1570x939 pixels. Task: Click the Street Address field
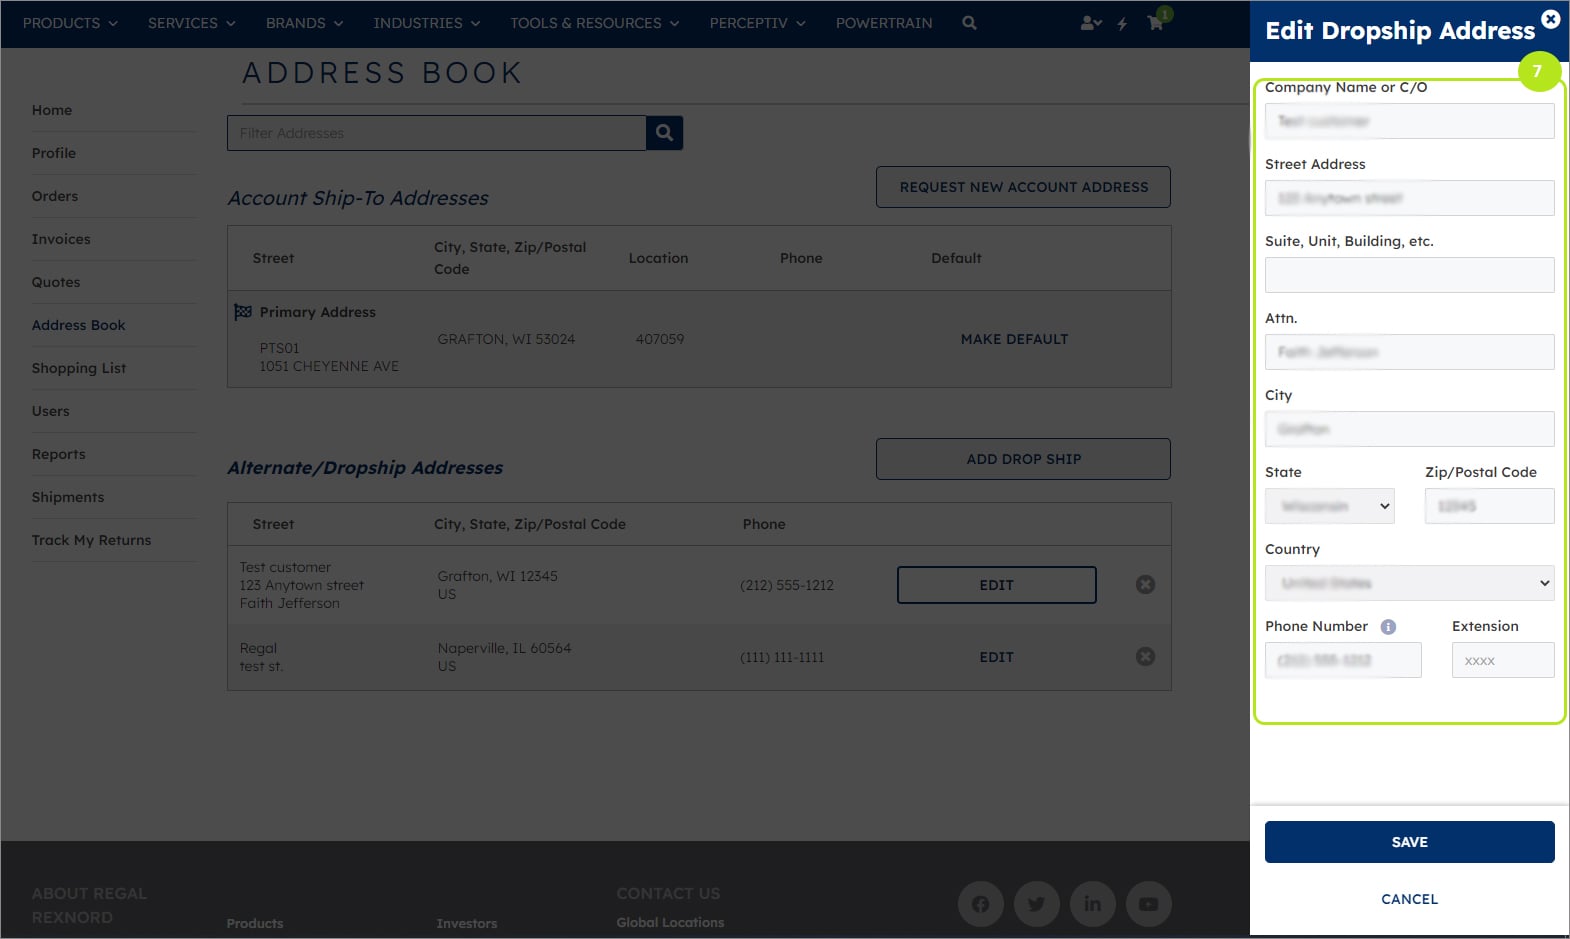[1410, 198]
